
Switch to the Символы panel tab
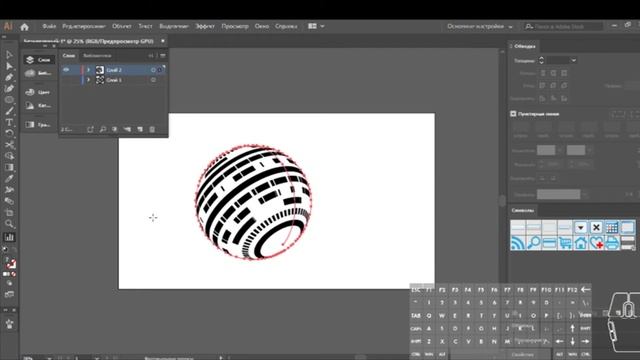click(522, 211)
